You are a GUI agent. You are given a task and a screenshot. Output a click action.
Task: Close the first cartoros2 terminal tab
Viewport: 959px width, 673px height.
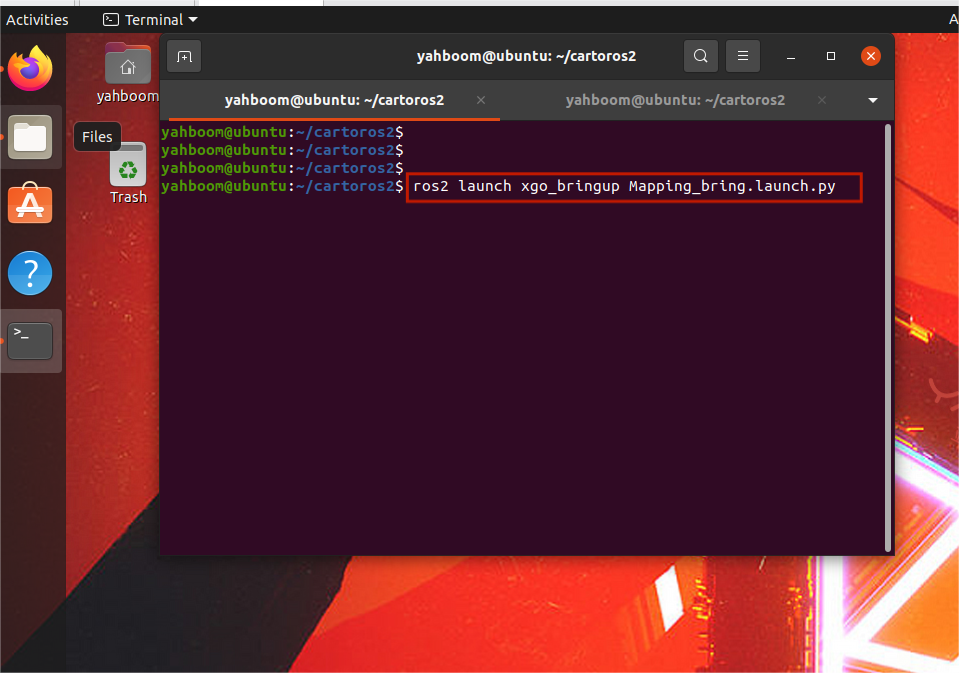(x=481, y=100)
